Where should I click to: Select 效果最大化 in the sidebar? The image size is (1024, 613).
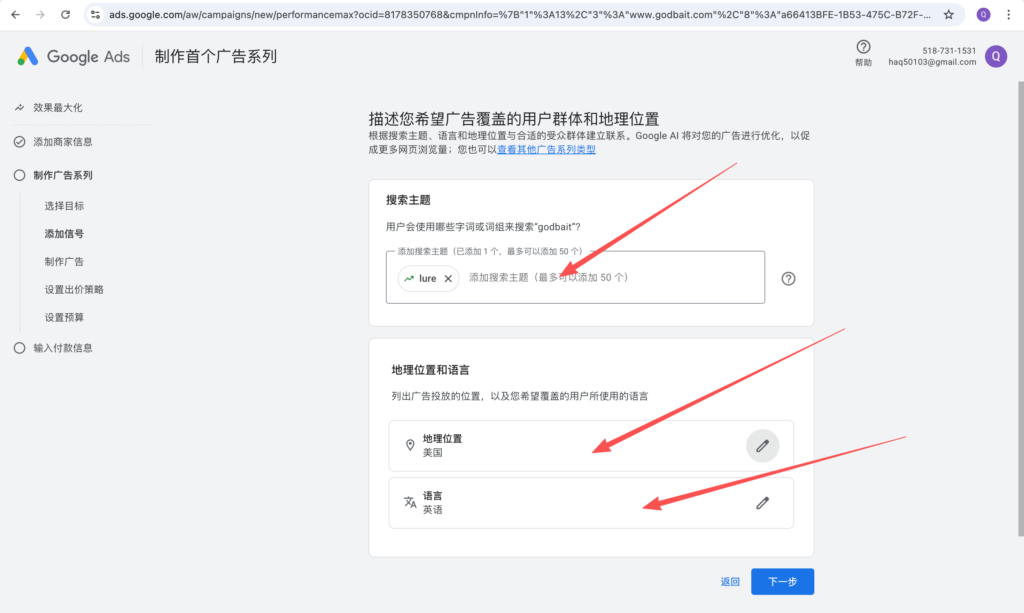point(64,107)
